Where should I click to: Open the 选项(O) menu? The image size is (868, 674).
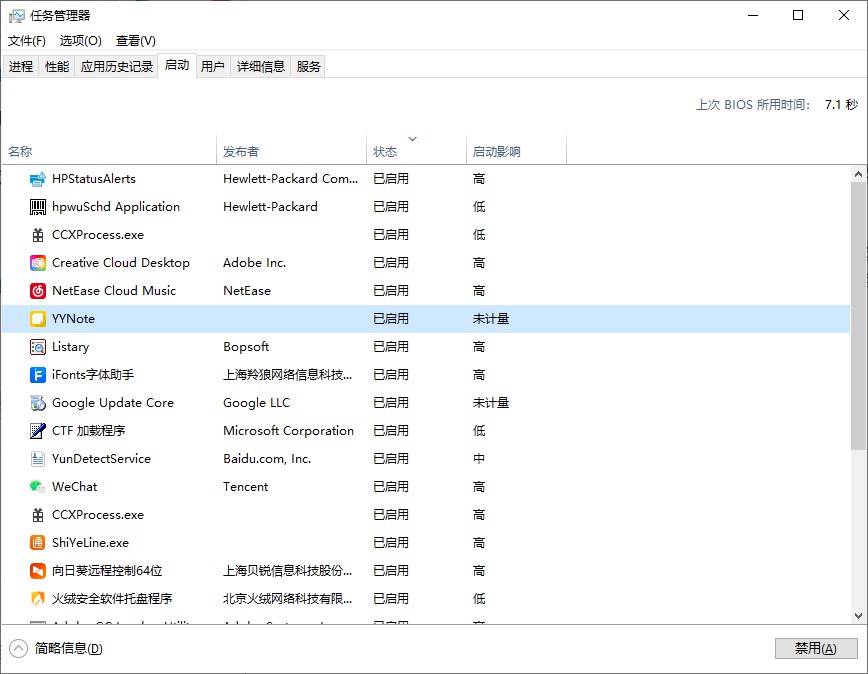point(80,40)
